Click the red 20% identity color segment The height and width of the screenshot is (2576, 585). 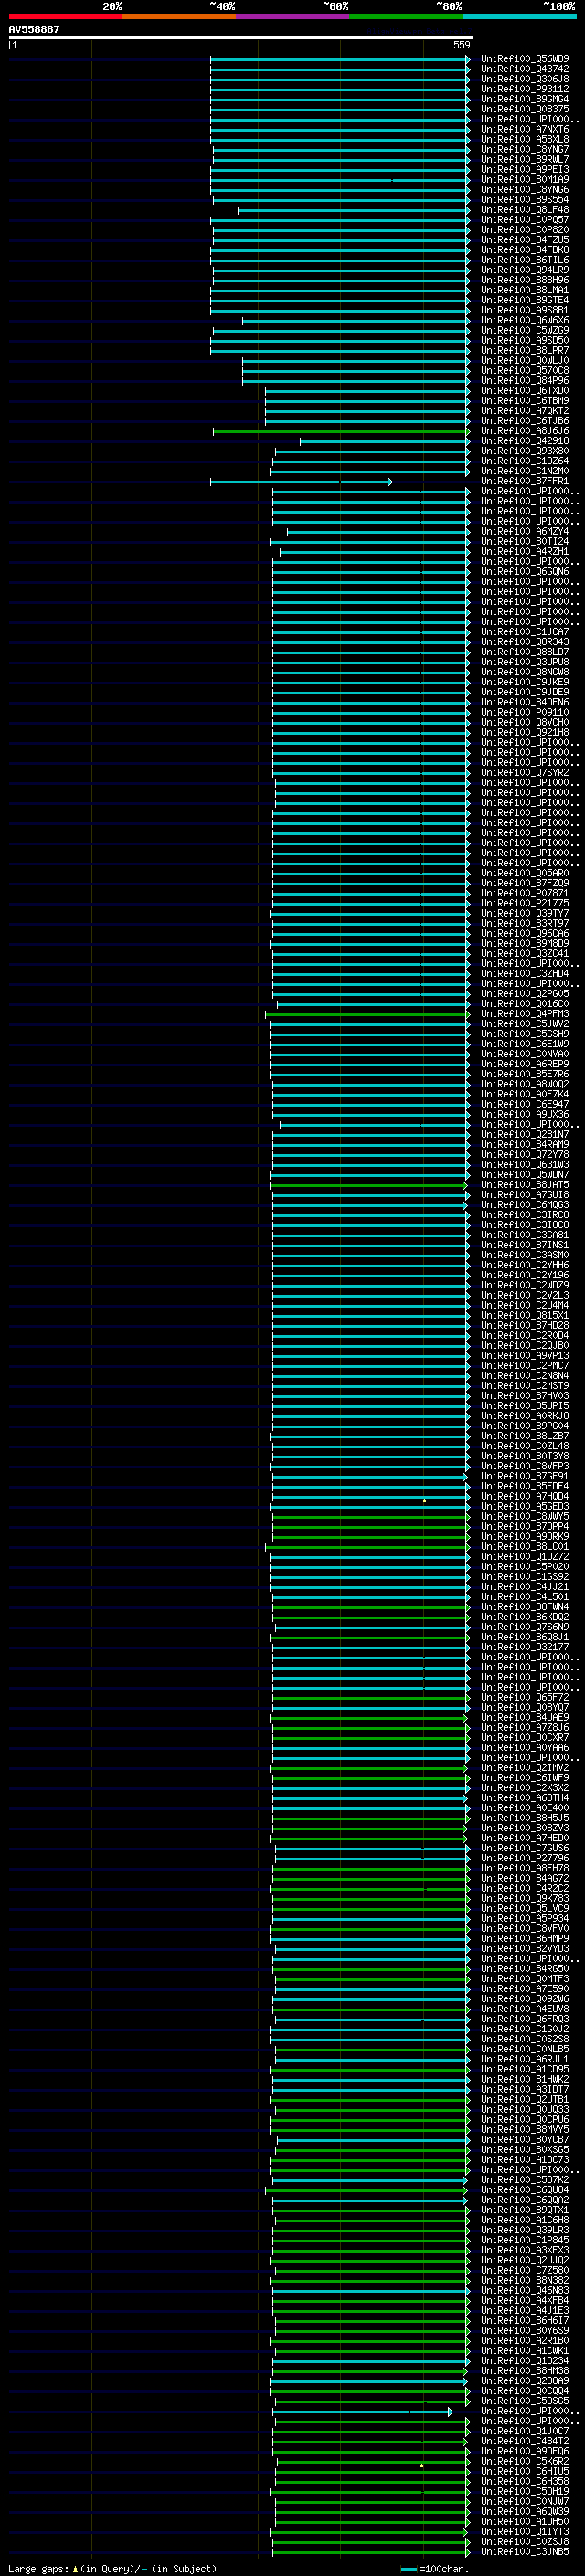[65, 16]
